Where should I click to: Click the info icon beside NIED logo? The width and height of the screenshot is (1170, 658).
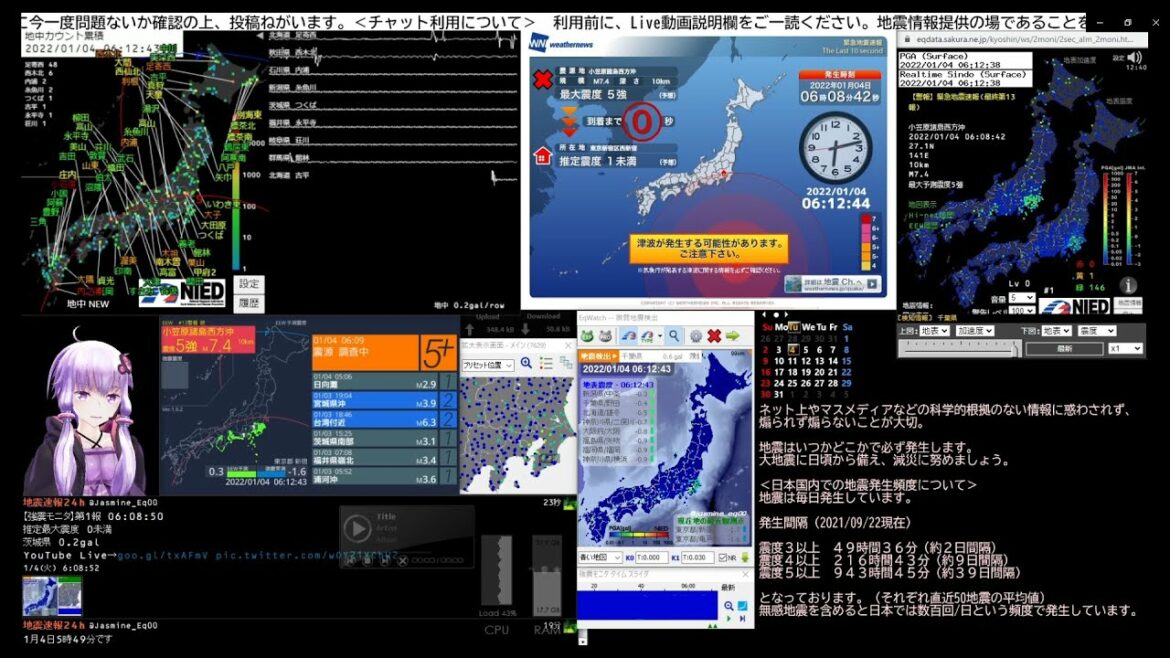click(1128, 286)
